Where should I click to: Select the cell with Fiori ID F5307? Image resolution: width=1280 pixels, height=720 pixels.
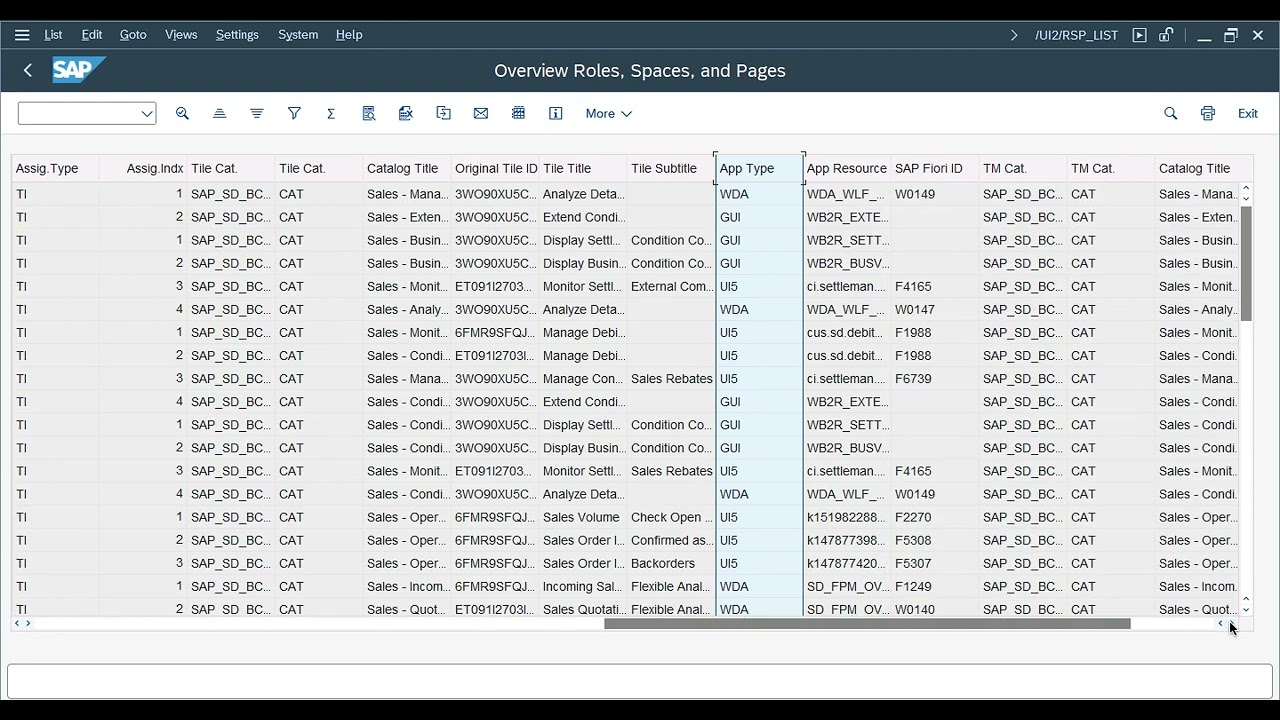click(x=935, y=564)
